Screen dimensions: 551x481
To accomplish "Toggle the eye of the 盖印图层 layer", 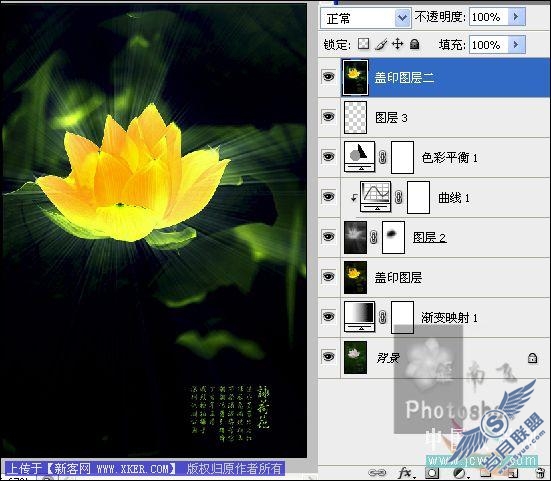I will (329, 277).
